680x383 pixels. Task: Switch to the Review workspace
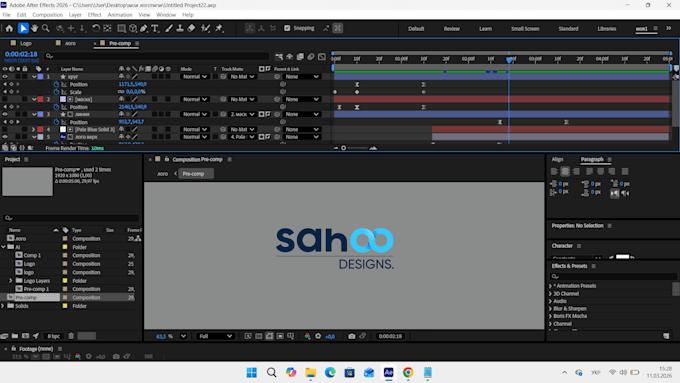(451, 29)
